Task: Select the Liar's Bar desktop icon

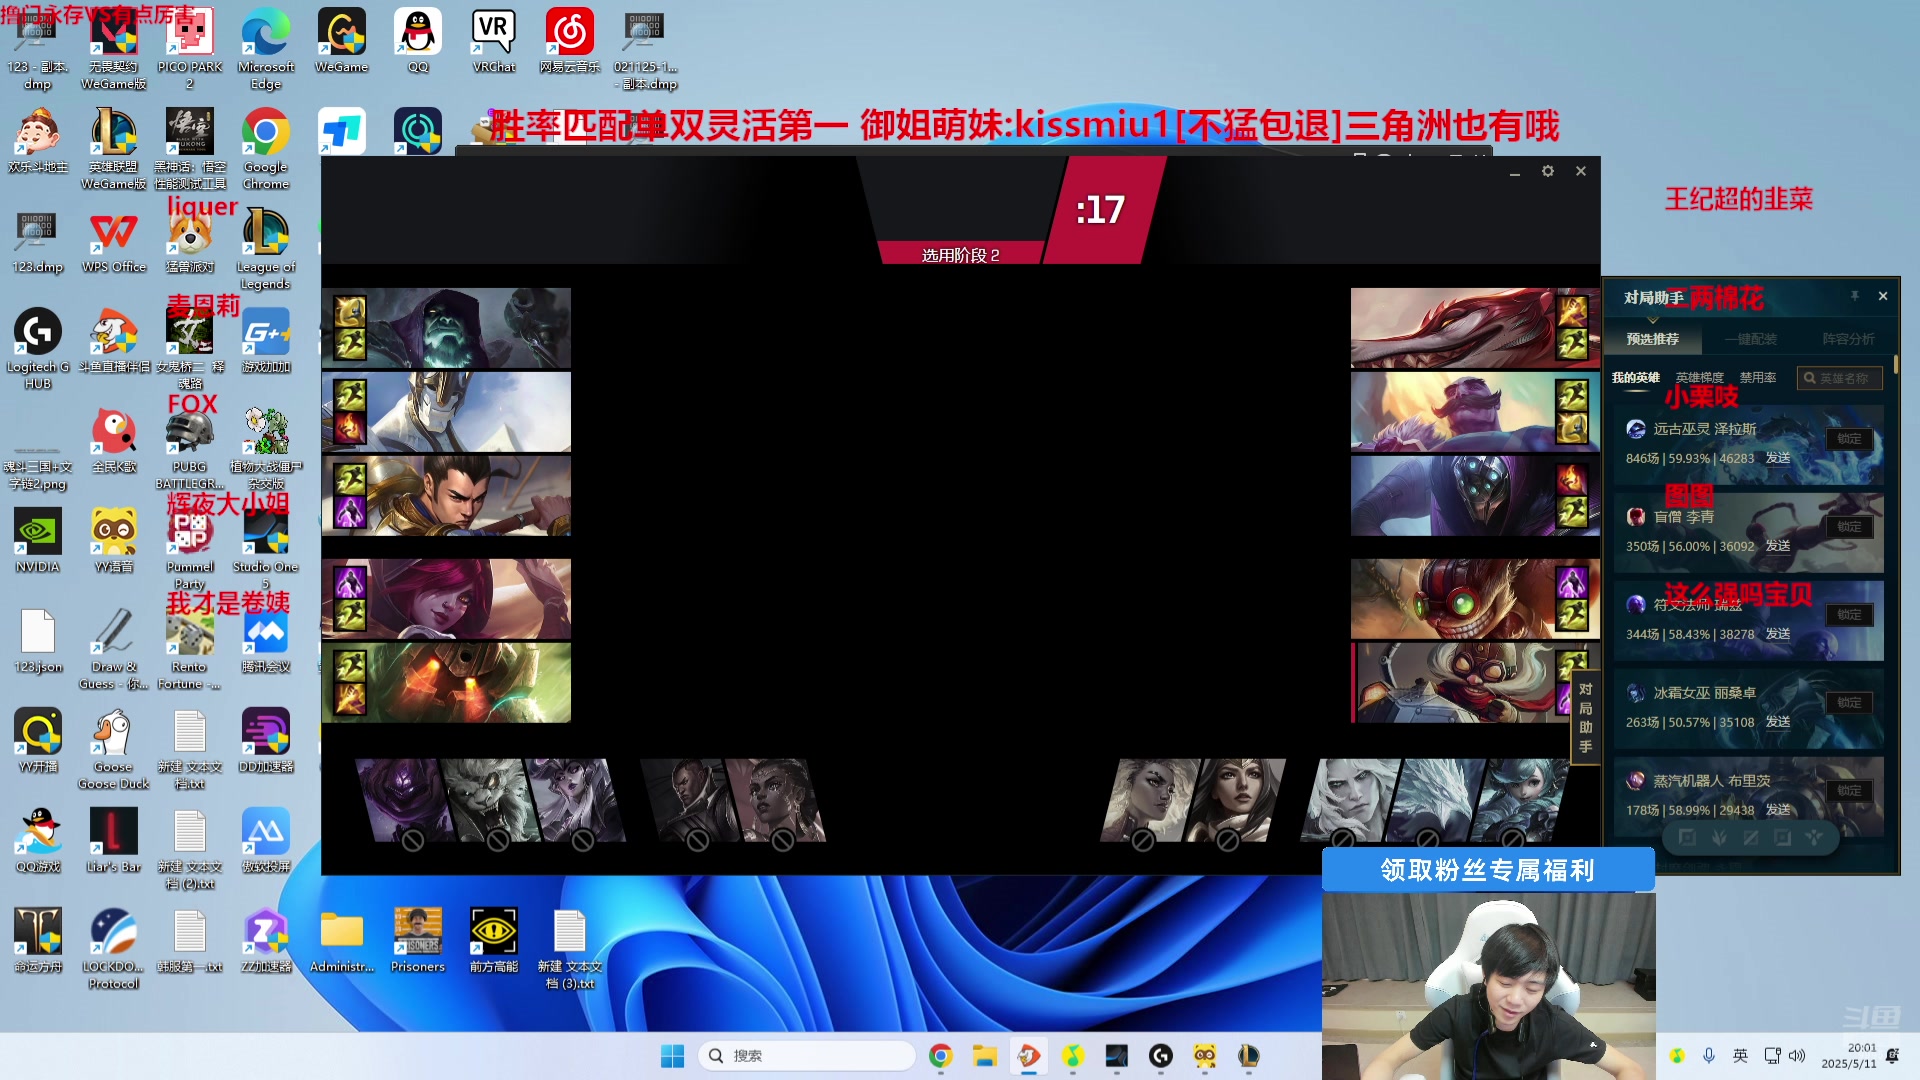Action: point(114,841)
